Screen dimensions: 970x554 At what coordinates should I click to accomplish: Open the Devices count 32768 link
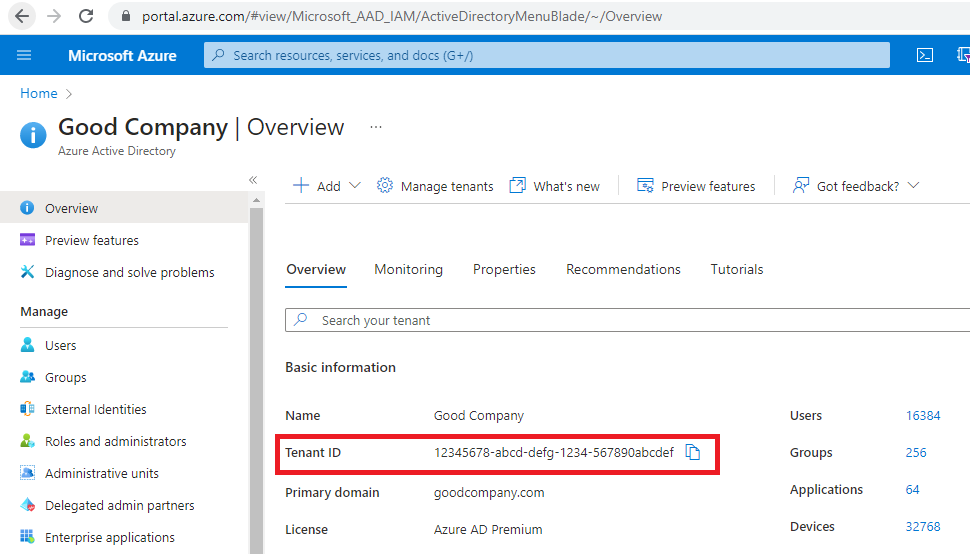pyautogui.click(x=923, y=527)
